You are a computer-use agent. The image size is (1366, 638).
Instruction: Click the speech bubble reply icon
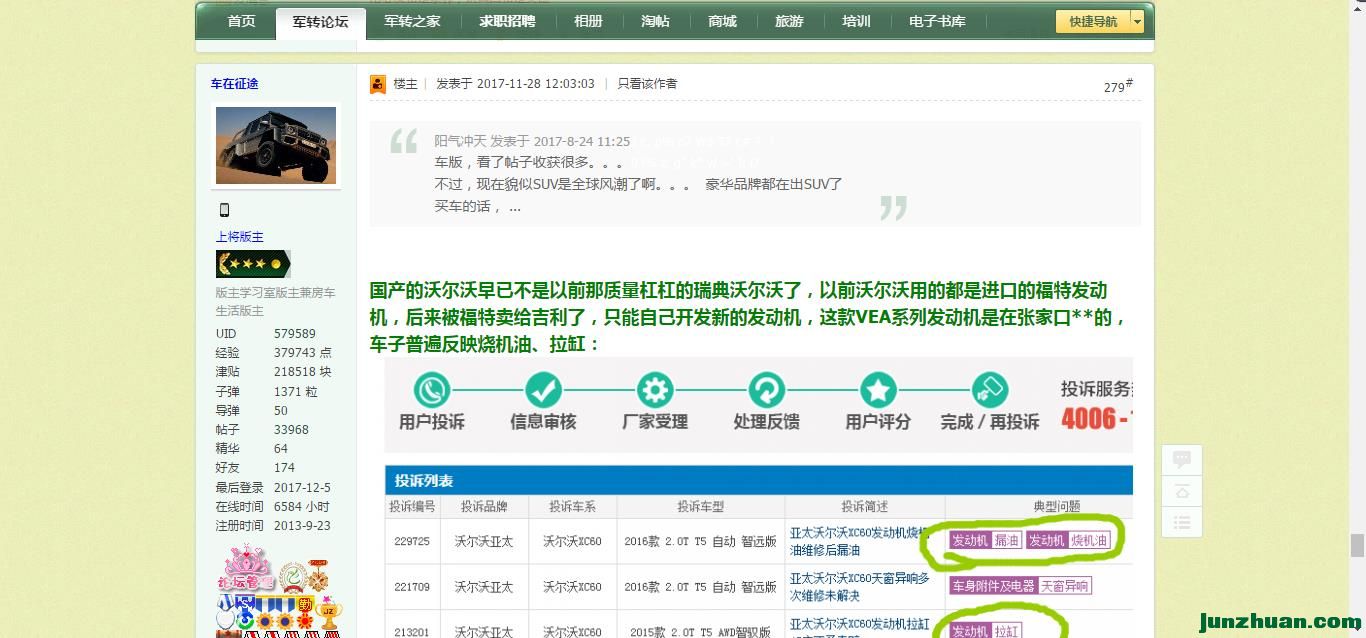pyautogui.click(x=1181, y=460)
